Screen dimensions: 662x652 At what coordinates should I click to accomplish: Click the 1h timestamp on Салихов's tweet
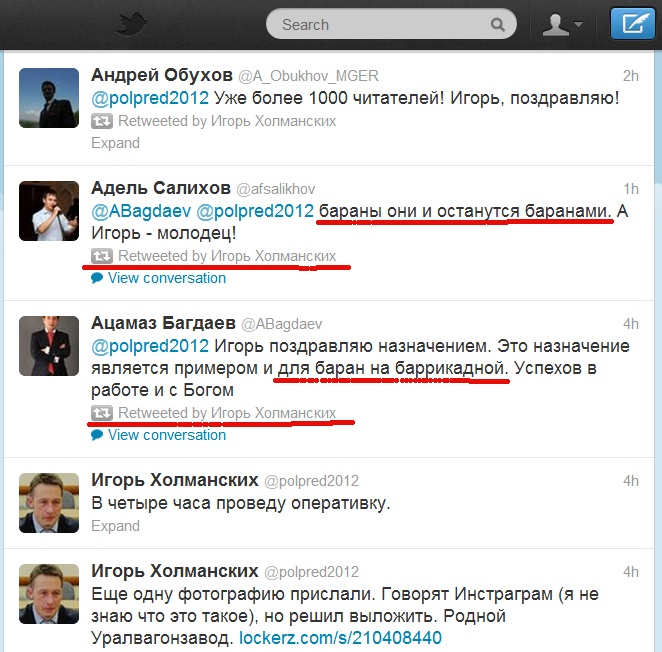(x=631, y=189)
